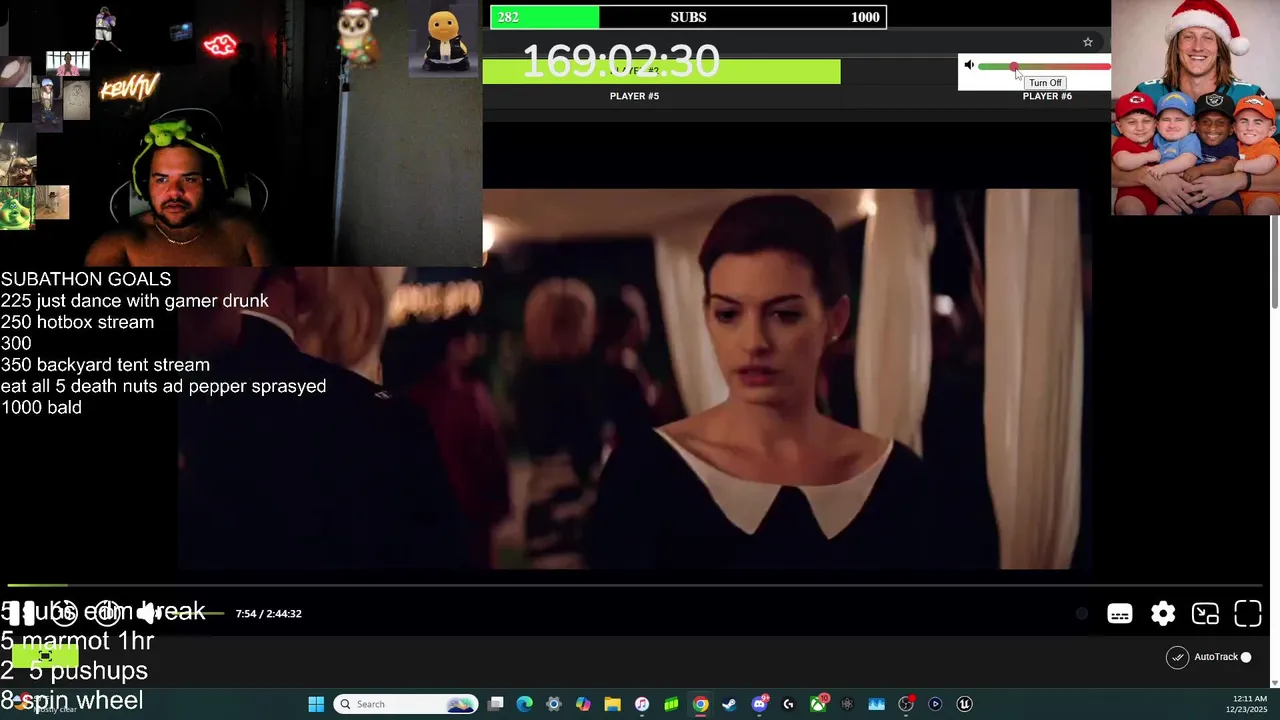Click the '225 just dance with gamer drunk' text
This screenshot has height=720, width=1280.
click(134, 301)
